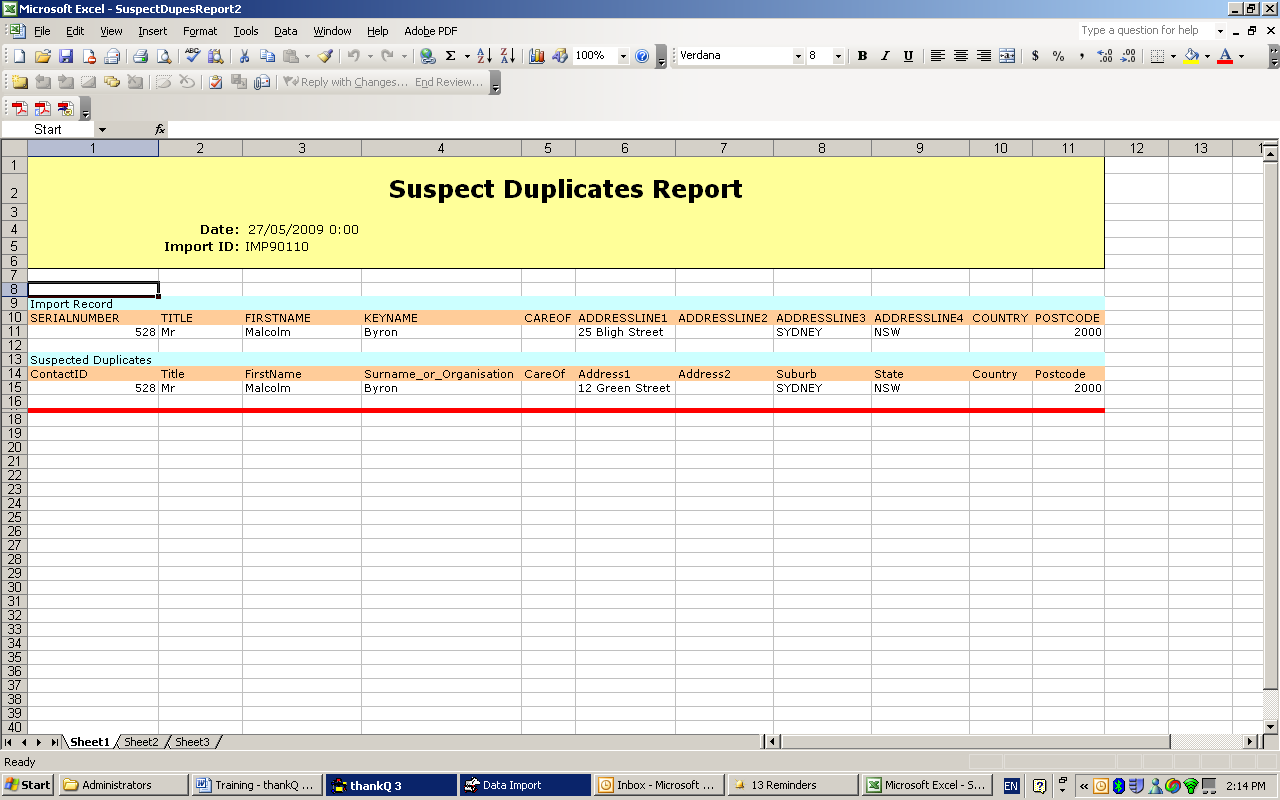The image size is (1280, 800).
Task: Toggle Underline formatting
Action: click(x=908, y=56)
